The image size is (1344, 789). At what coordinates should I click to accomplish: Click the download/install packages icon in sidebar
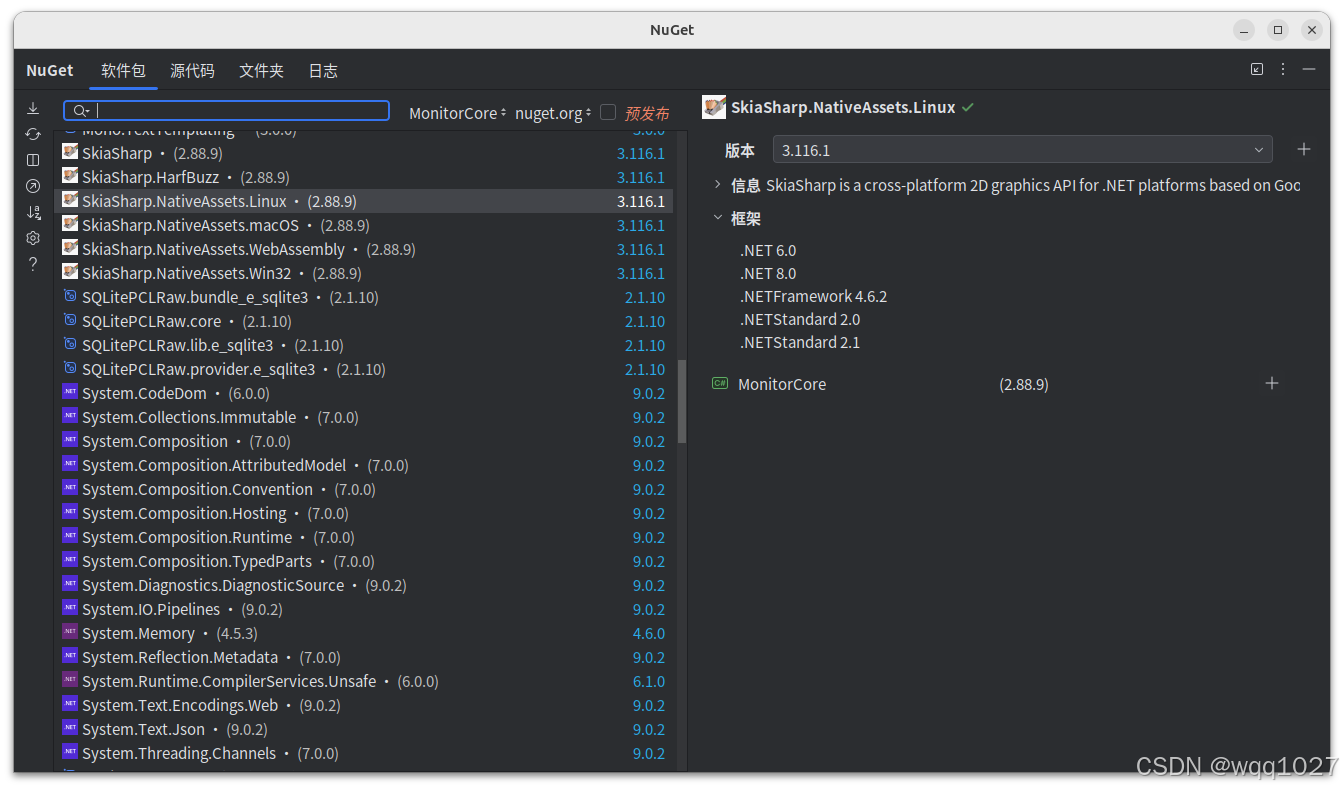pyautogui.click(x=32, y=107)
